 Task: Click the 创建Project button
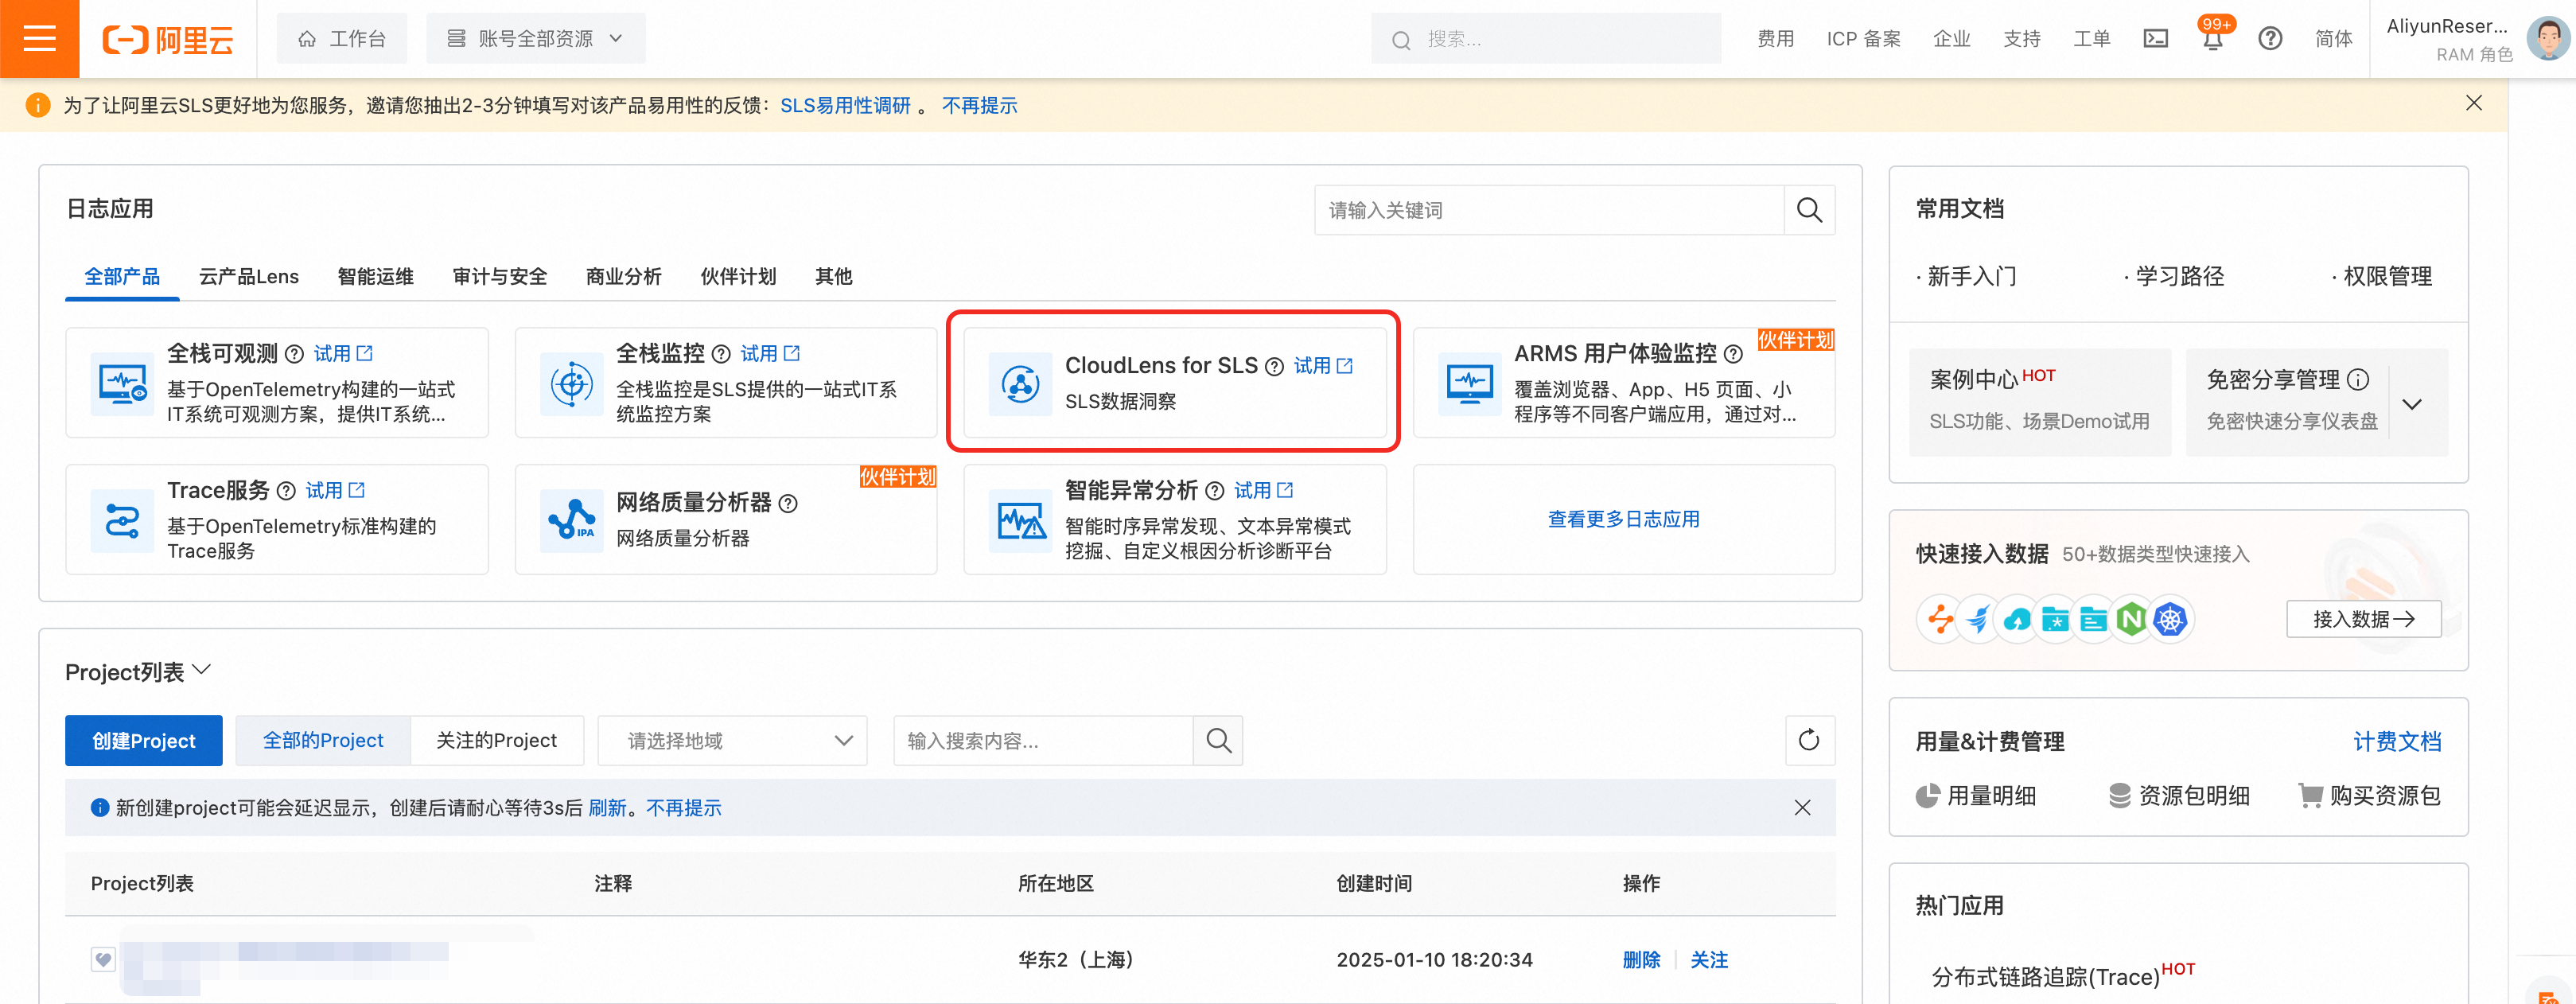(x=144, y=741)
